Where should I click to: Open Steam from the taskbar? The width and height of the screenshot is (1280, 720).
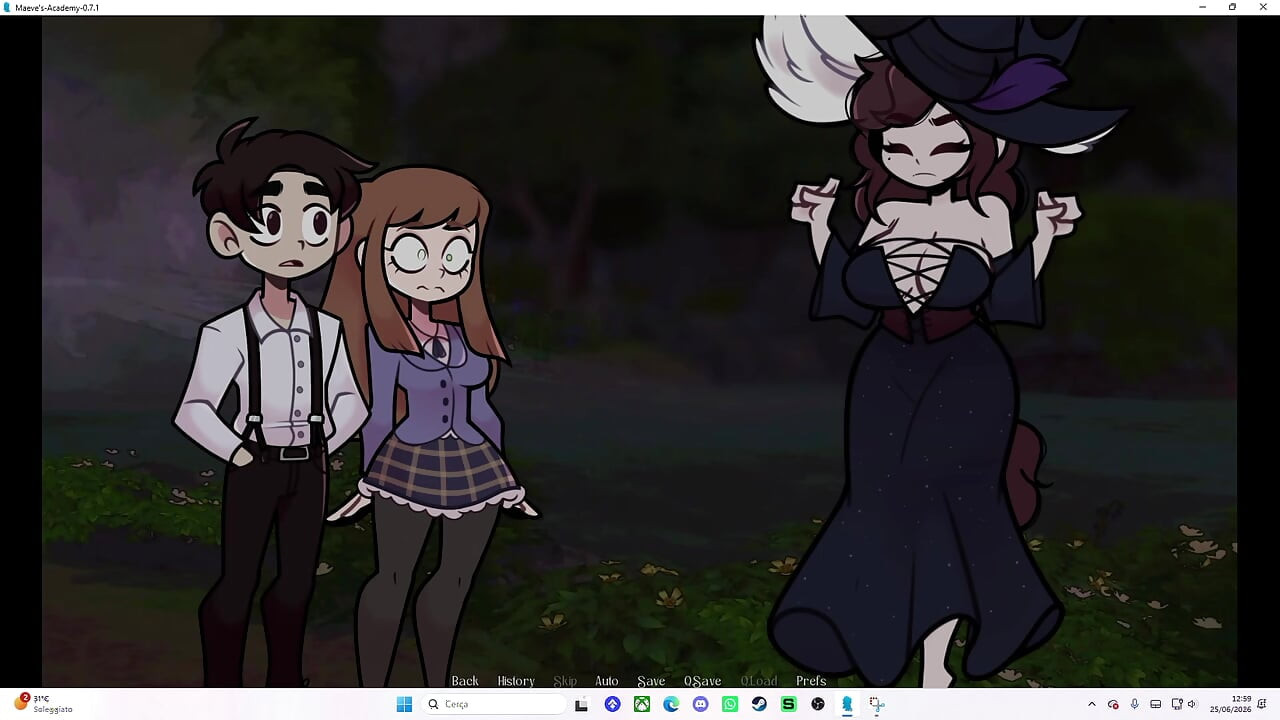pyautogui.click(x=759, y=704)
